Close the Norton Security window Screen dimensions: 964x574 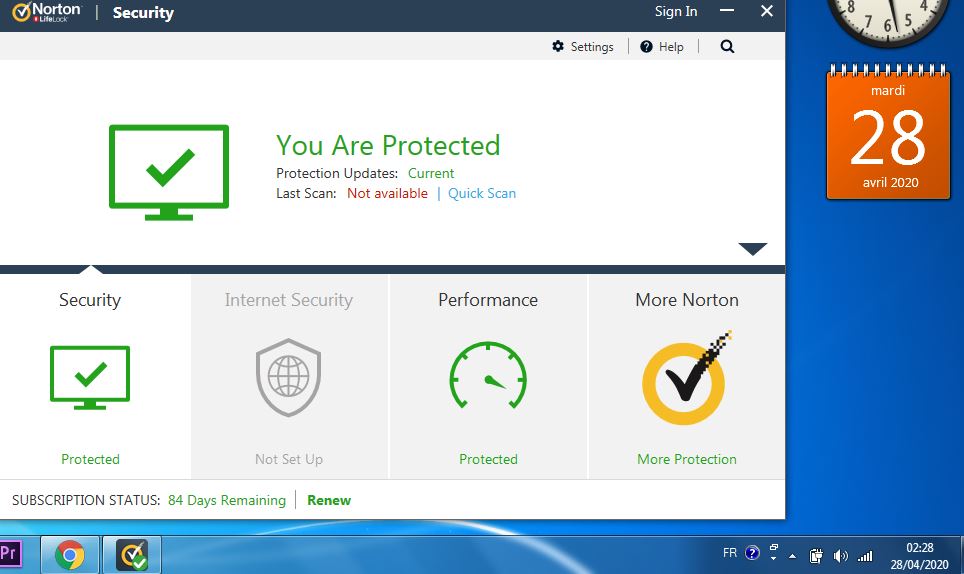767,11
